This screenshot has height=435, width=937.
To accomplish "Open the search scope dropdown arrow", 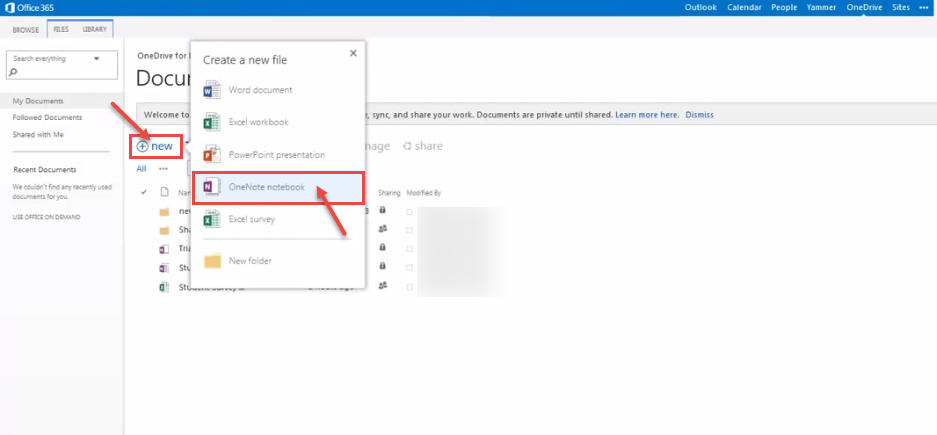I will [x=97, y=59].
